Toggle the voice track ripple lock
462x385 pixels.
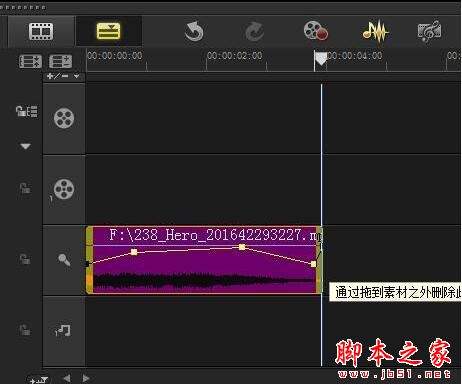tap(25, 259)
